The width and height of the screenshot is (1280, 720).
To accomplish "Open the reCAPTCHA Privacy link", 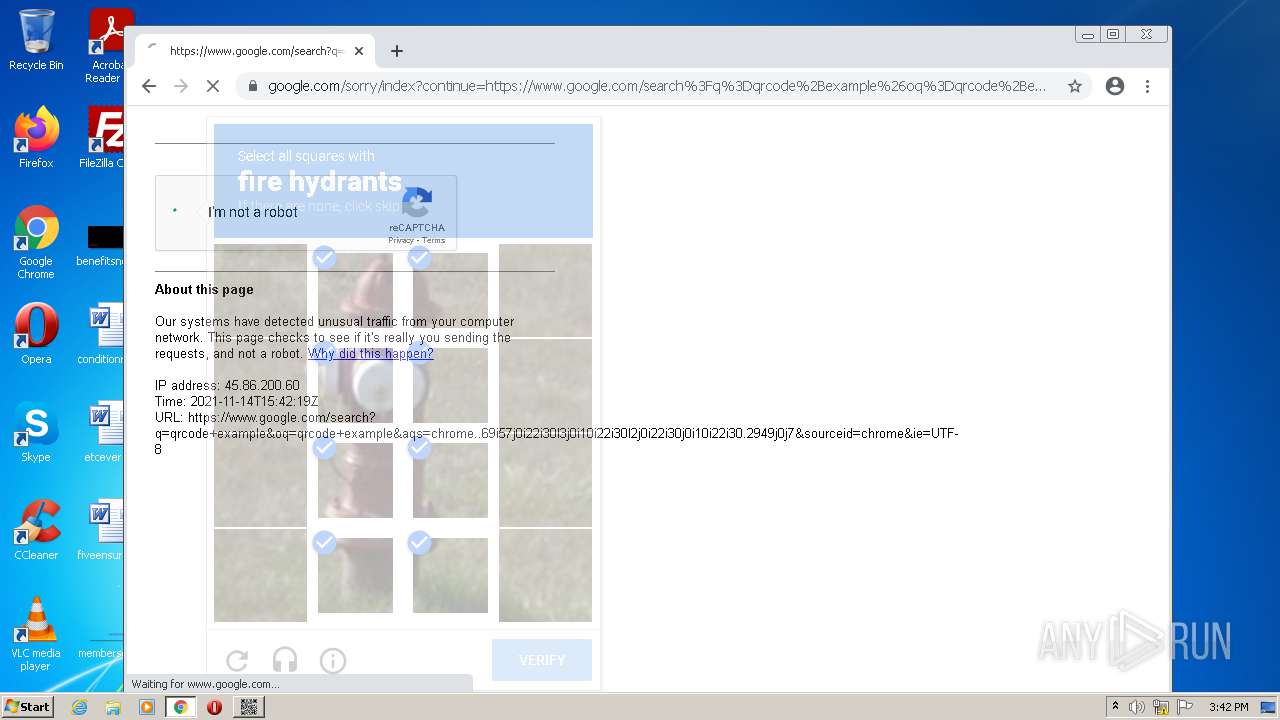I will tap(400, 240).
